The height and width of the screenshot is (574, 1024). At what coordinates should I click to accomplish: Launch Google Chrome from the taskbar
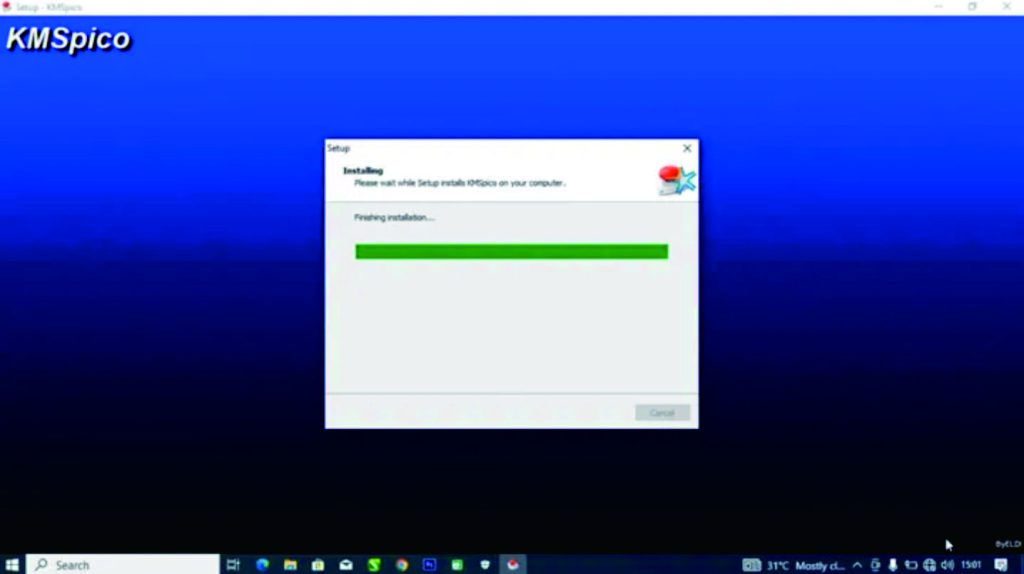tap(402, 565)
